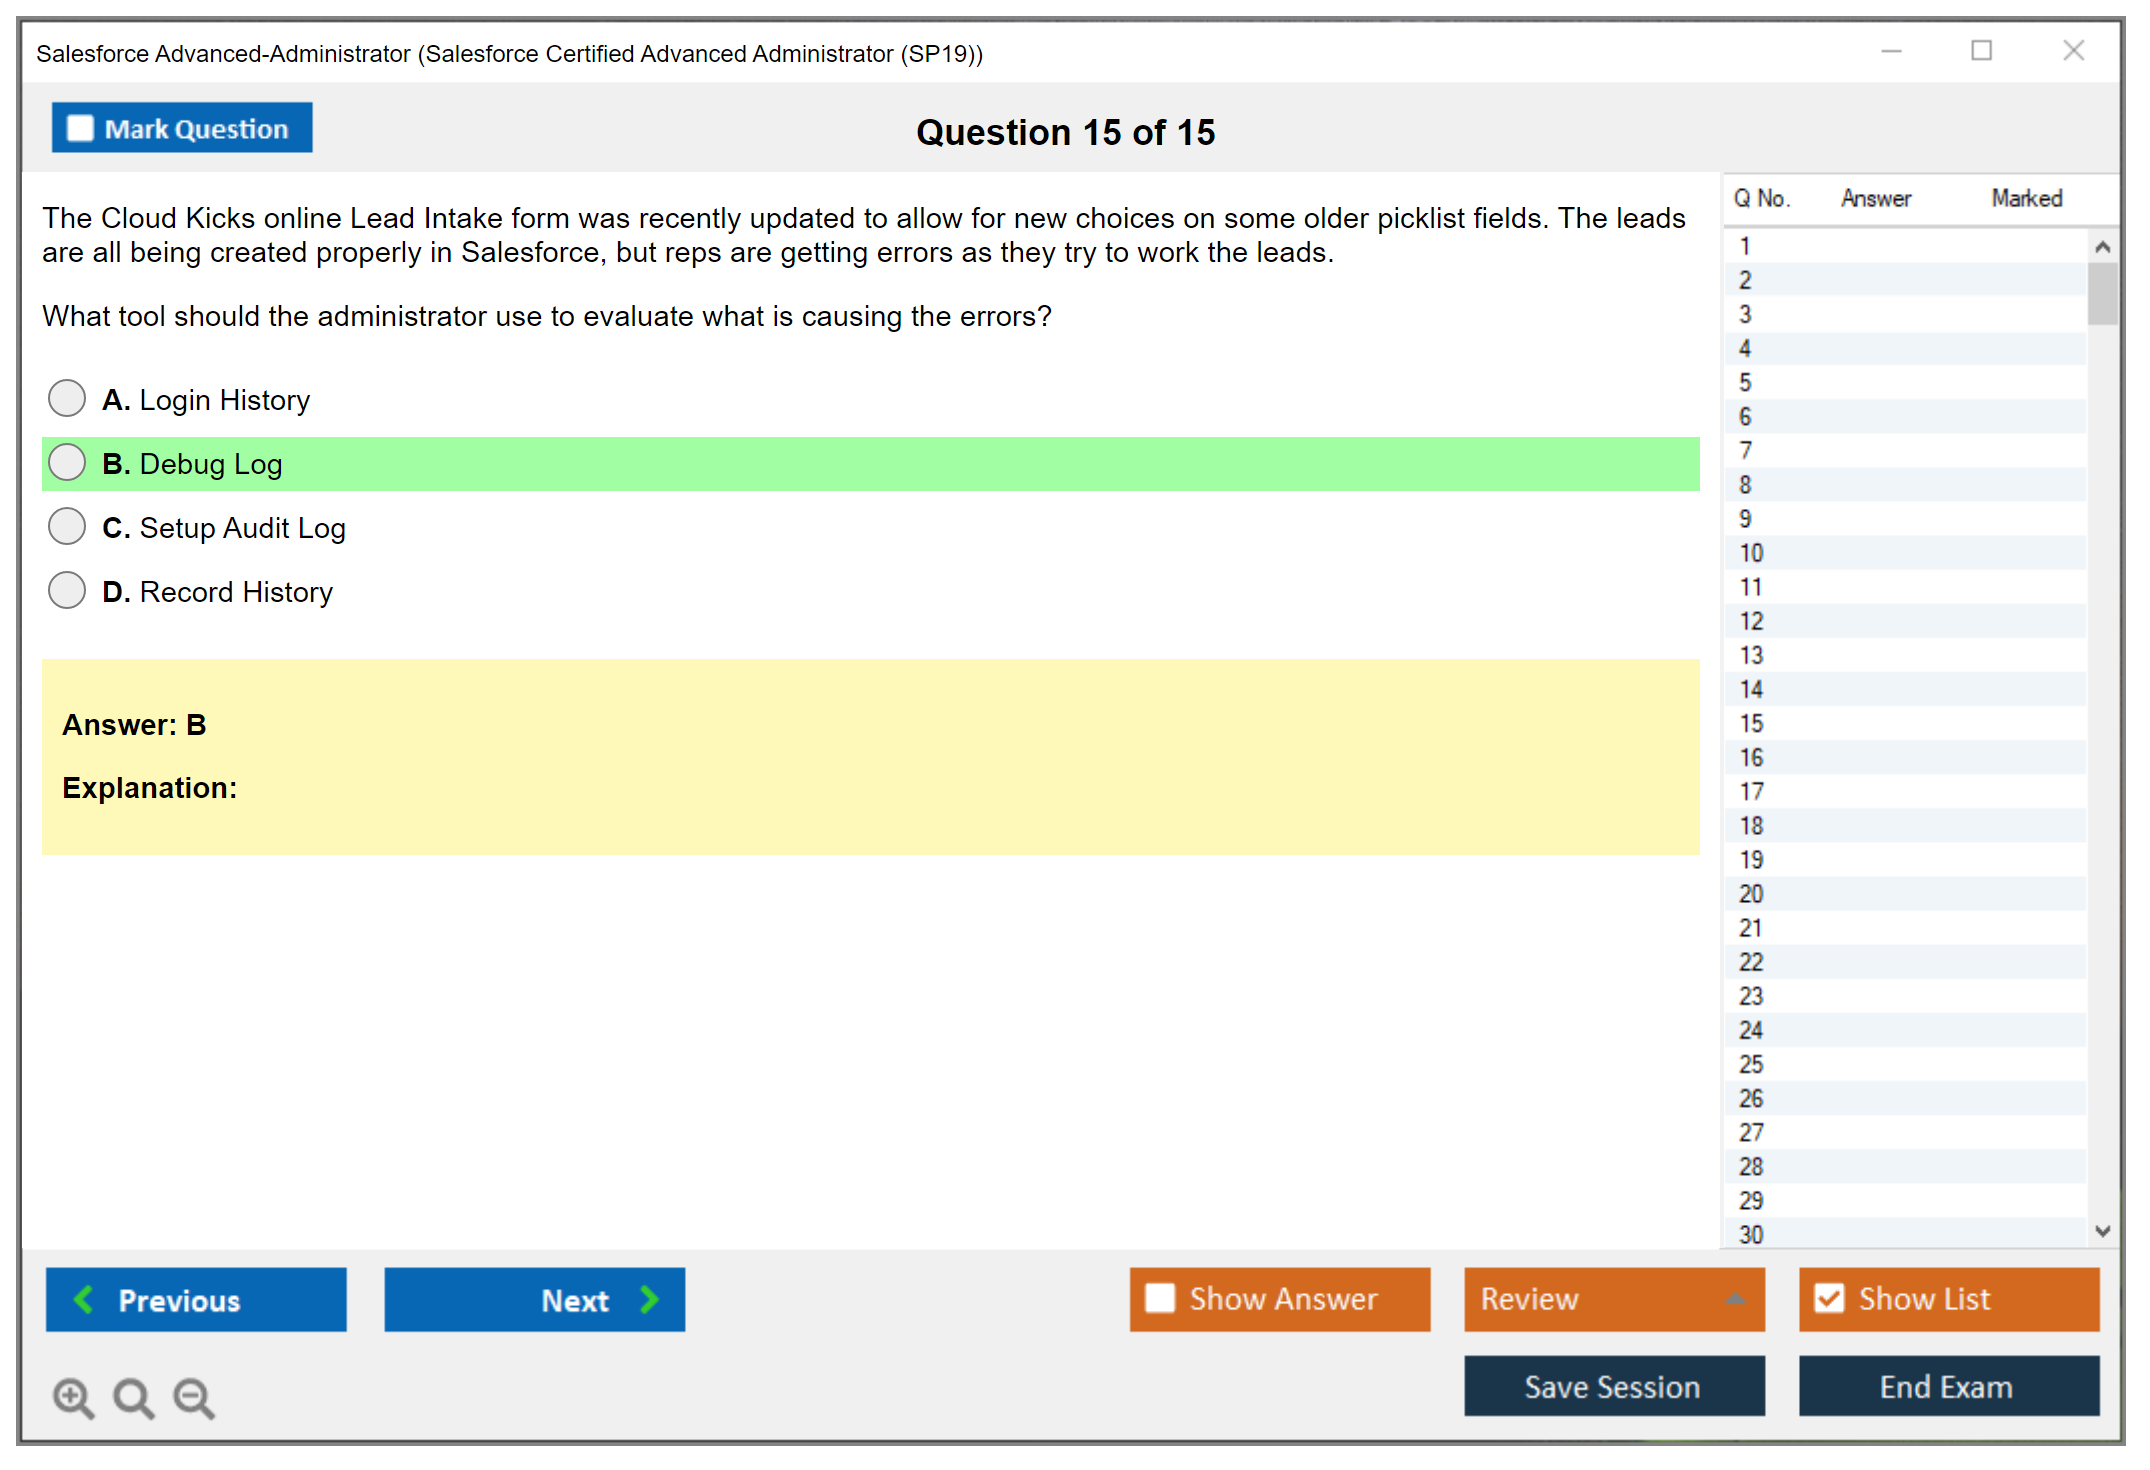Click the zoom out magnifier icon
Screen dimensions: 2150x1470
tap(194, 1397)
